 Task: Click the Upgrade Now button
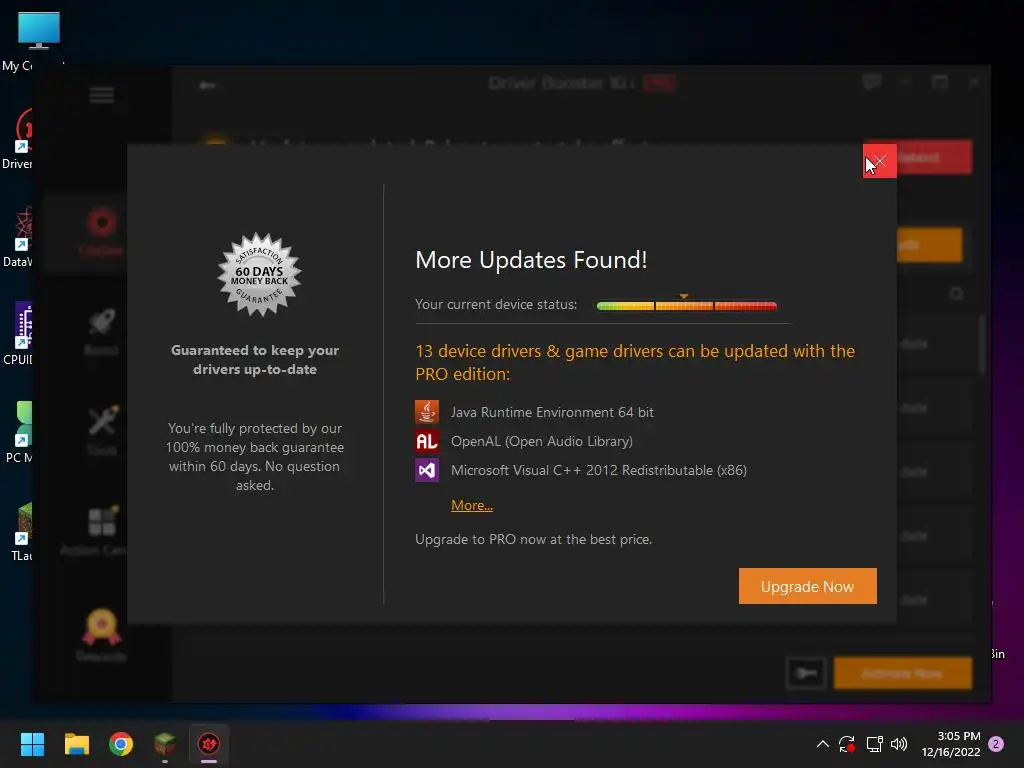[x=807, y=586]
